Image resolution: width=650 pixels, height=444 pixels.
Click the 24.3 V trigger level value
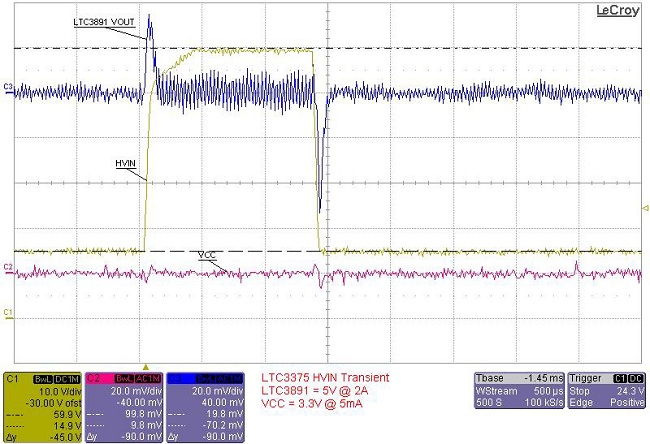tap(631, 391)
